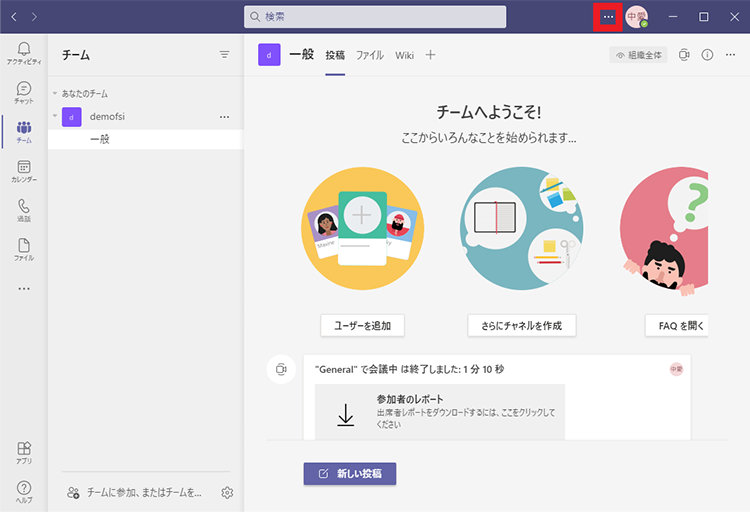Open channel more options ellipsis

(730, 55)
